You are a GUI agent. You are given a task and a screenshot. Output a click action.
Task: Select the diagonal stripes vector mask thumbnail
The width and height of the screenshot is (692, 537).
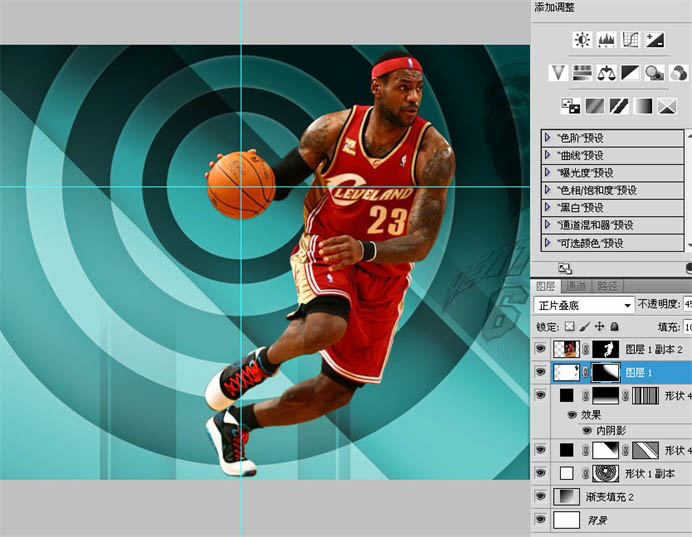[x=645, y=450]
